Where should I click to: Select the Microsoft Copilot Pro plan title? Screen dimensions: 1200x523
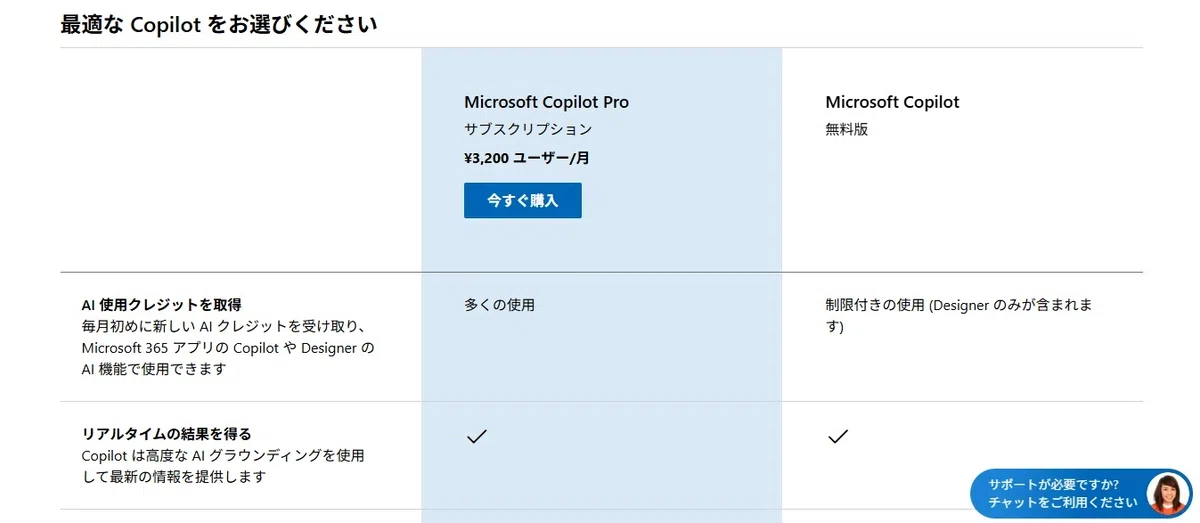pyautogui.click(x=547, y=102)
